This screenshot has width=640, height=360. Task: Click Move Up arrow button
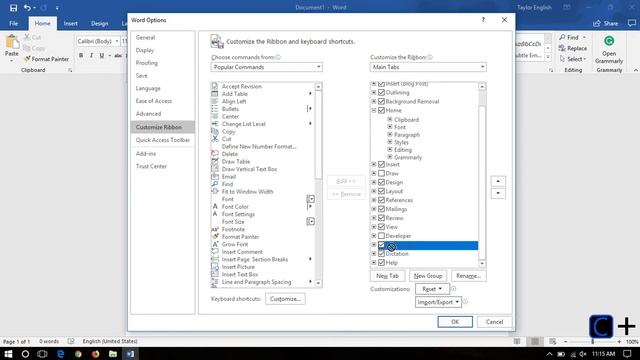498,181
